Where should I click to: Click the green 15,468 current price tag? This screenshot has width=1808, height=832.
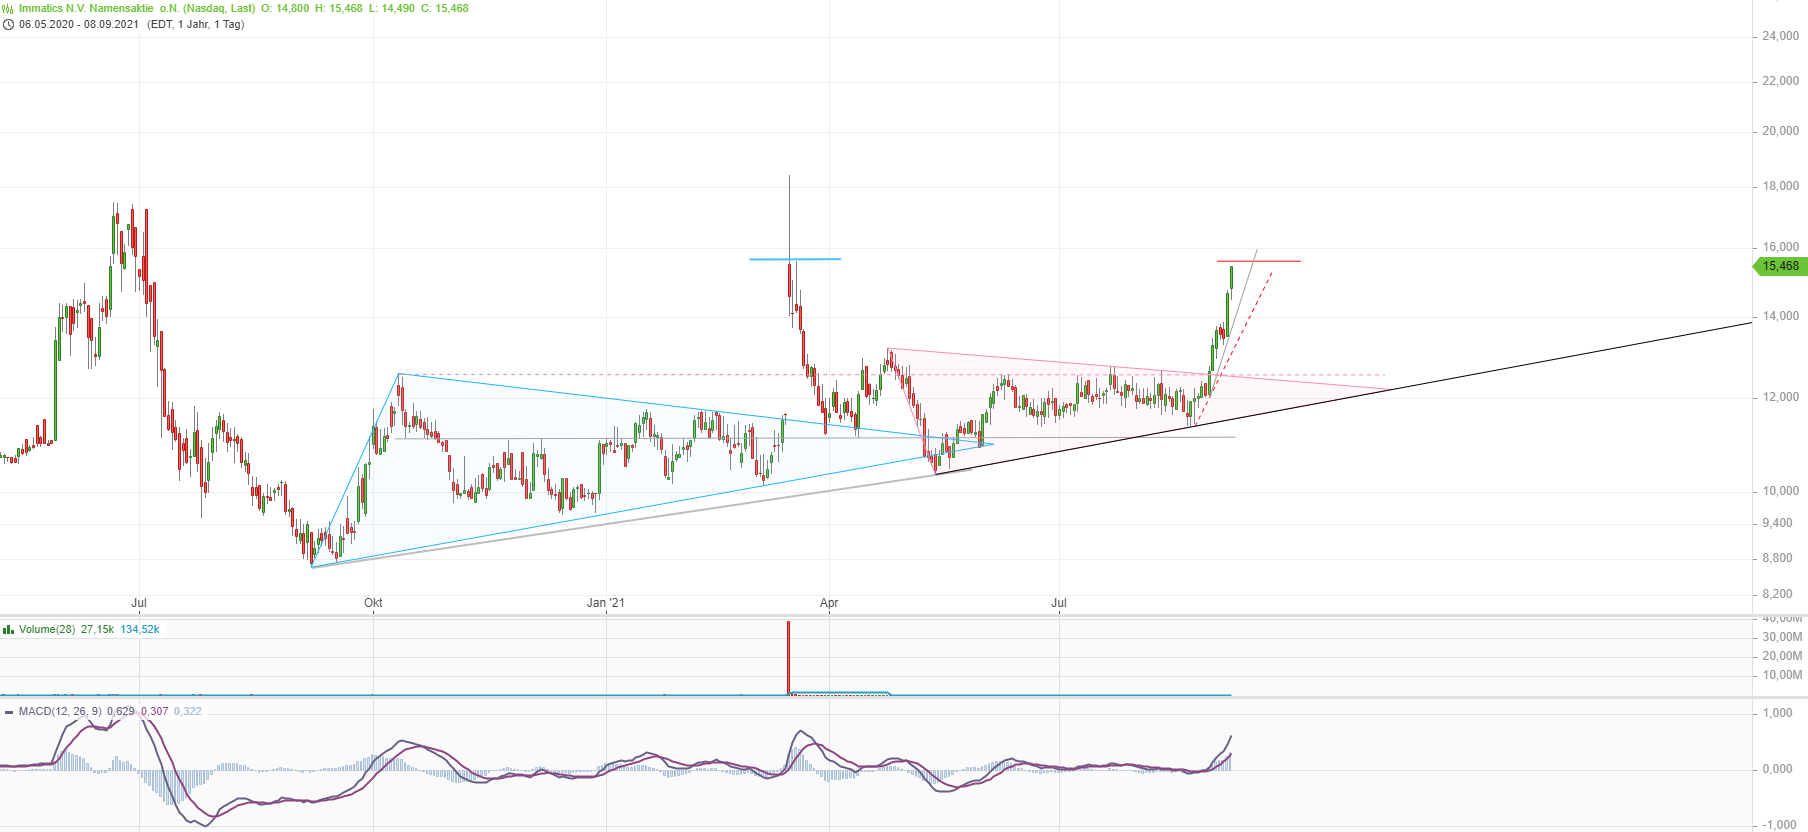click(x=1779, y=266)
